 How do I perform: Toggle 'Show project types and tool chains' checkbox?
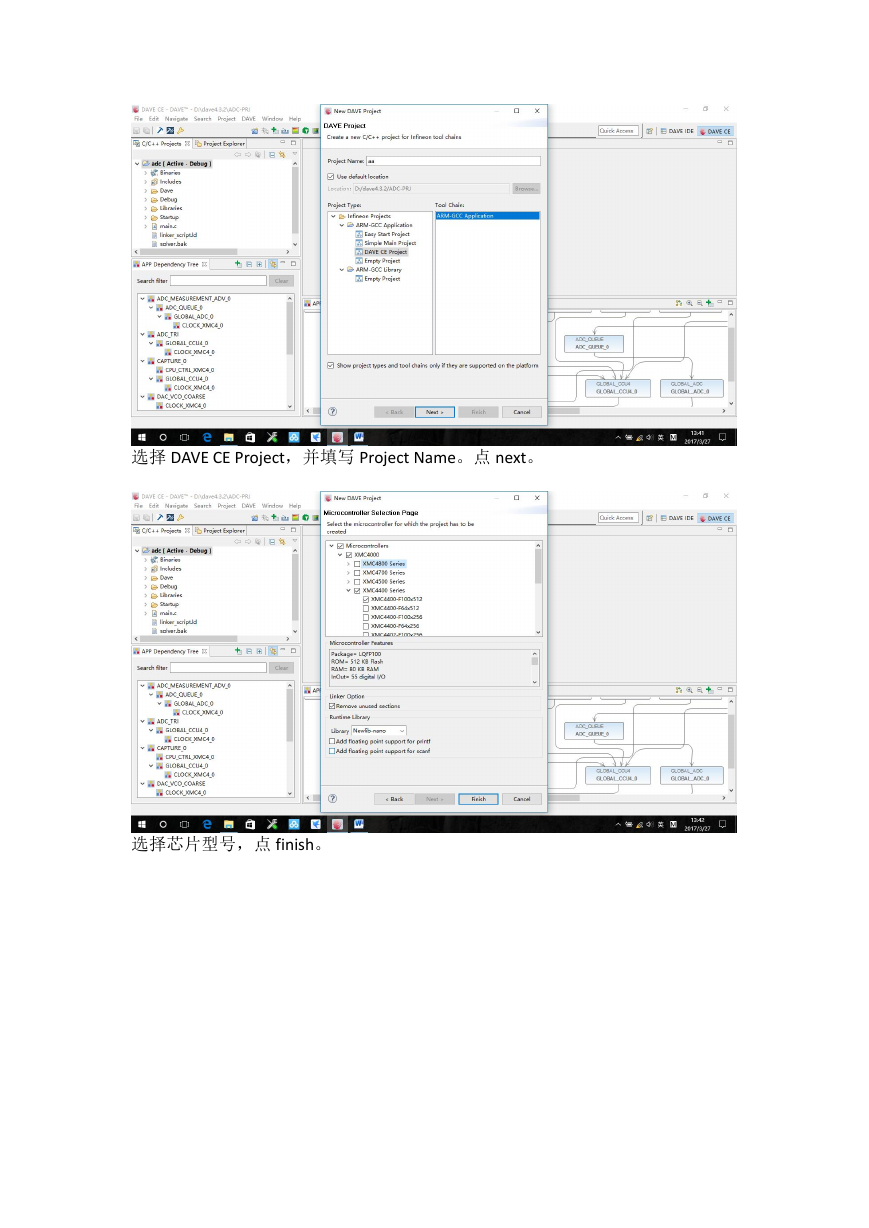tap(331, 365)
